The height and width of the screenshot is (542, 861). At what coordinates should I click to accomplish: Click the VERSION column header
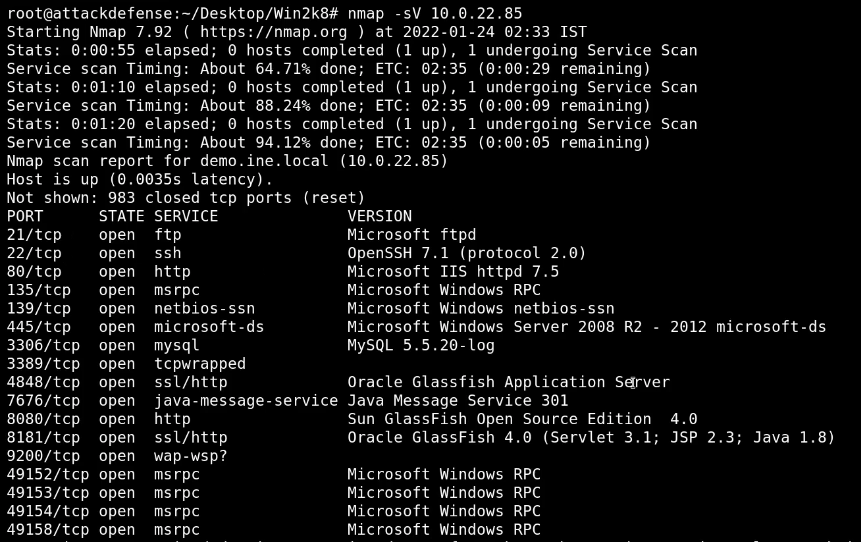coord(380,216)
